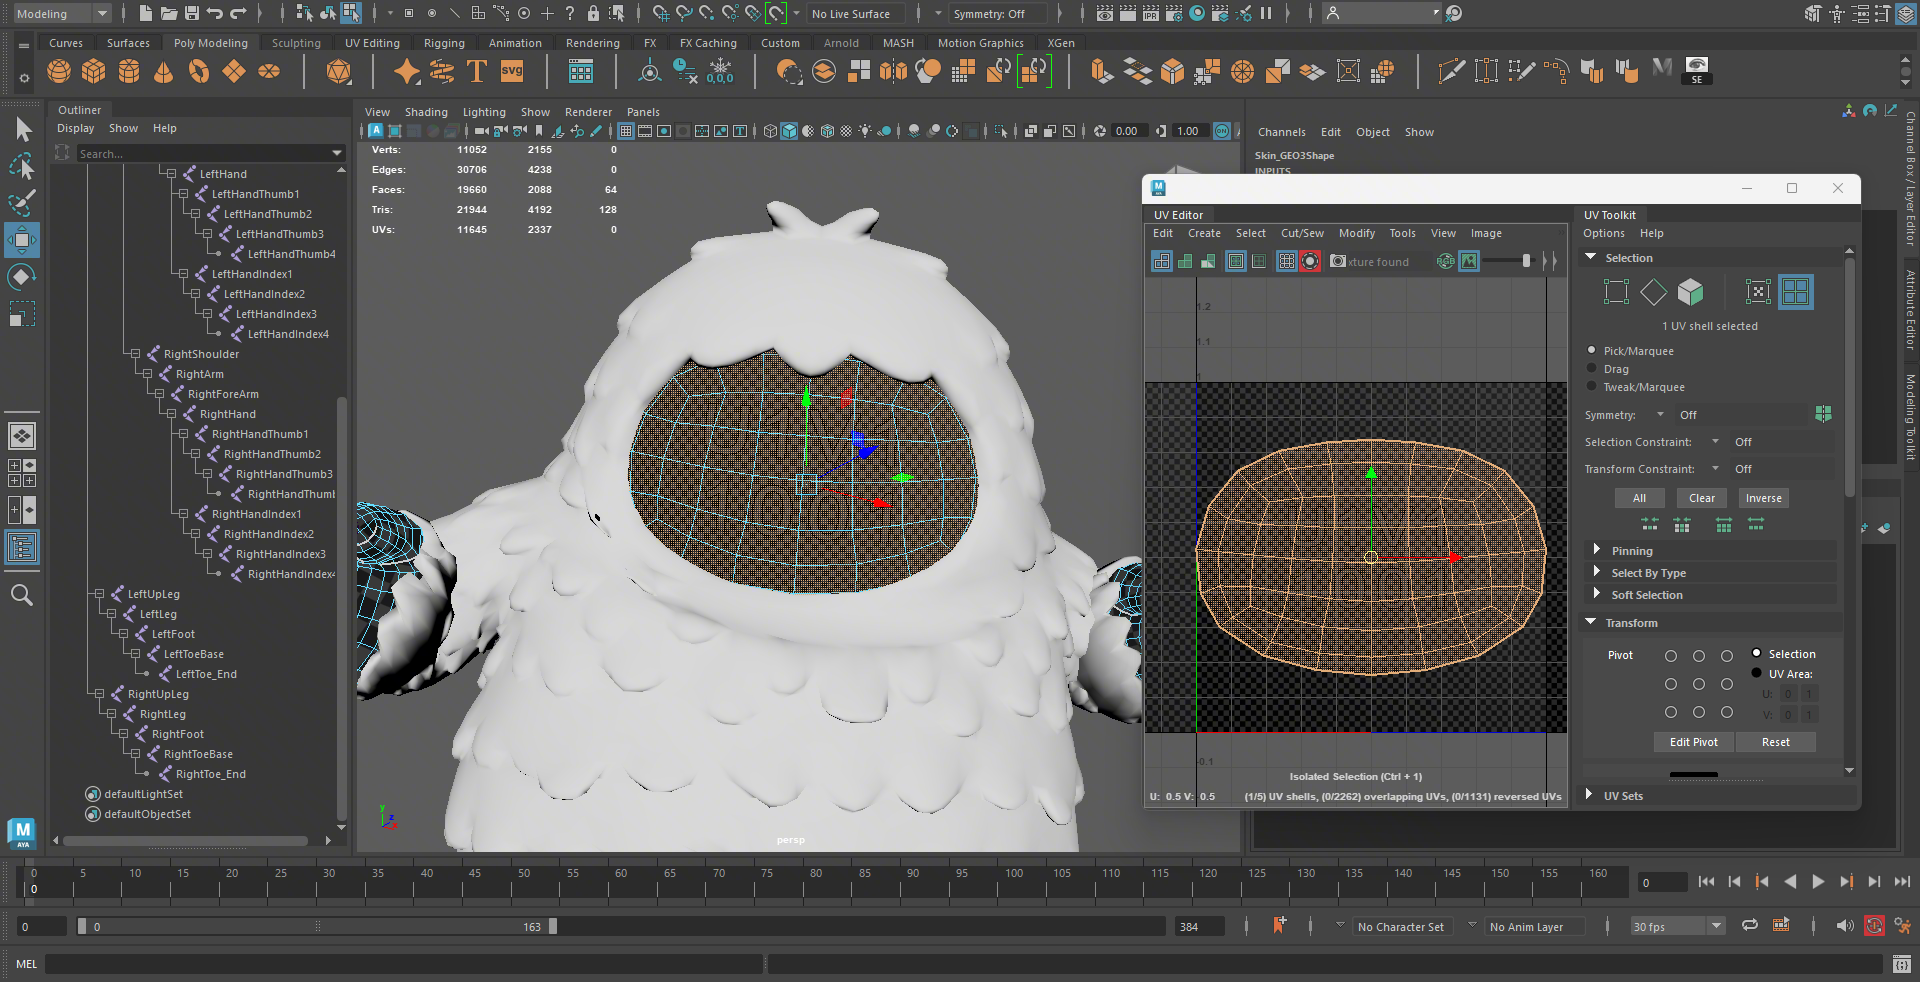Select the Paint Selection tool
This screenshot has height=982, width=1920.
pos(22,203)
